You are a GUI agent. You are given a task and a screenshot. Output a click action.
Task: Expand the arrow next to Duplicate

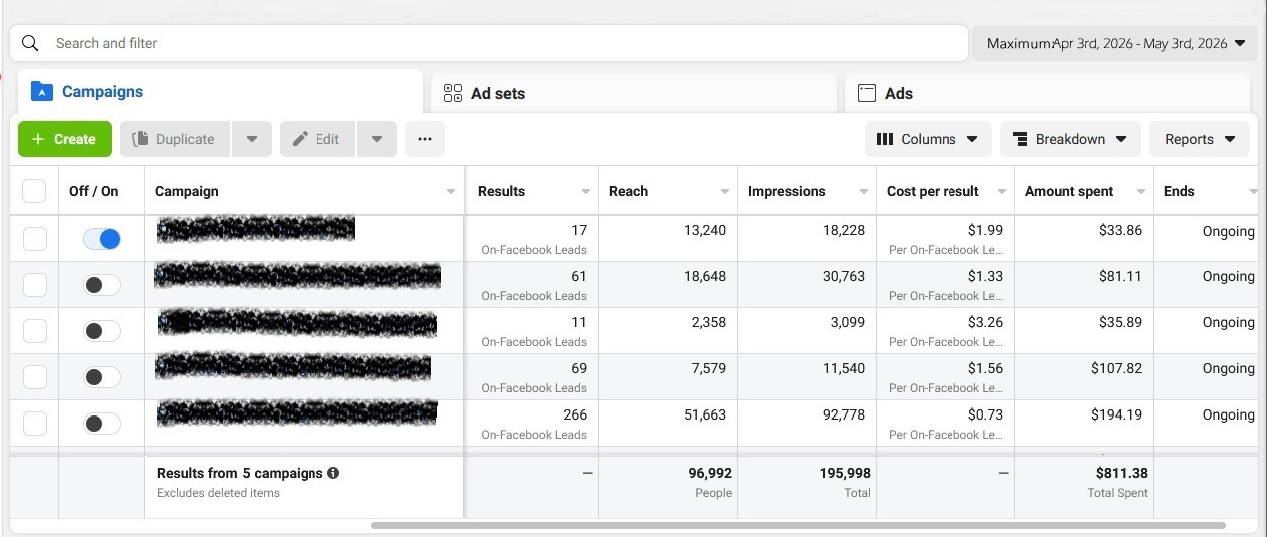pos(252,139)
